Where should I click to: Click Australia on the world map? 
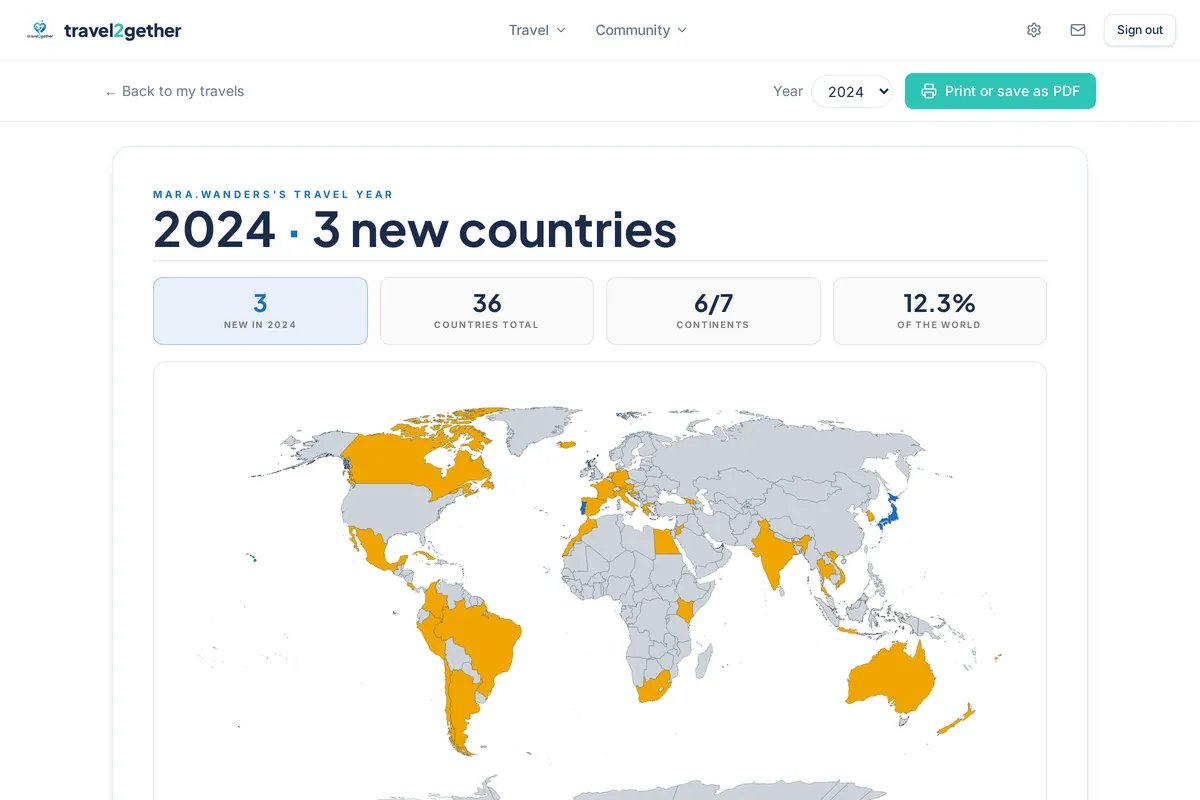pyautogui.click(x=890, y=680)
